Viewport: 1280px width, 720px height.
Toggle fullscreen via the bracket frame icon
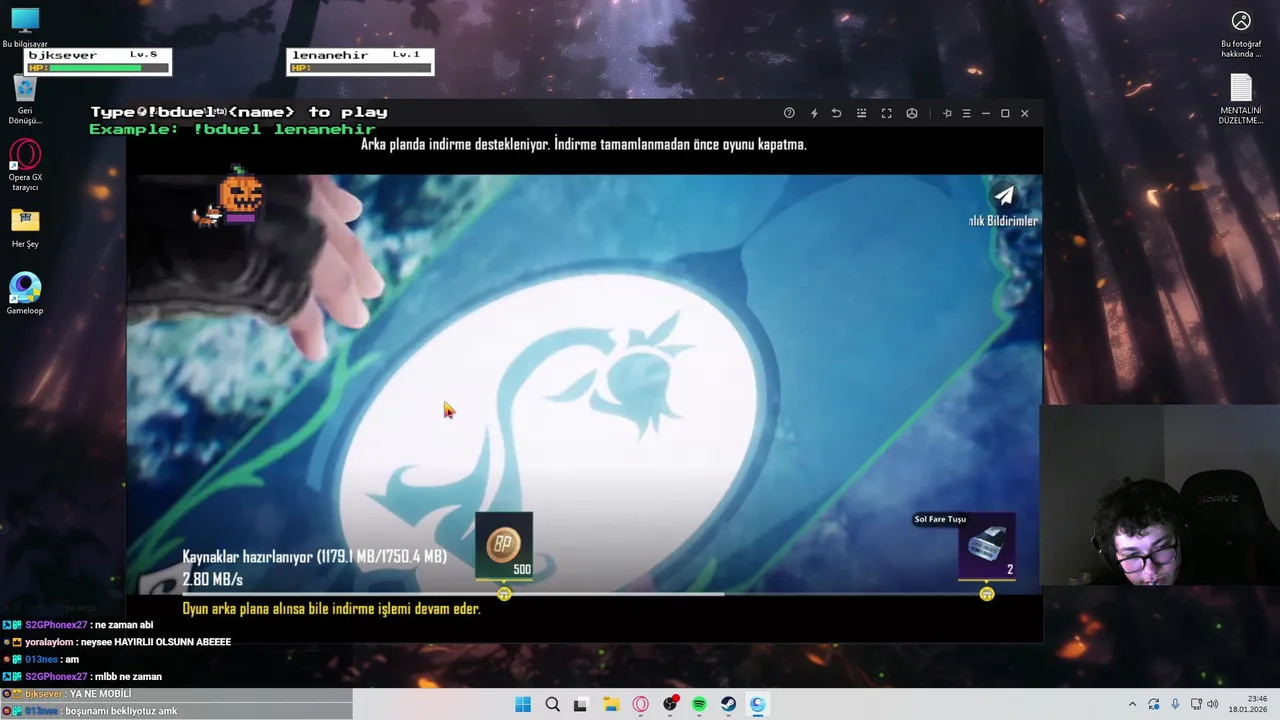pyautogui.click(x=886, y=113)
